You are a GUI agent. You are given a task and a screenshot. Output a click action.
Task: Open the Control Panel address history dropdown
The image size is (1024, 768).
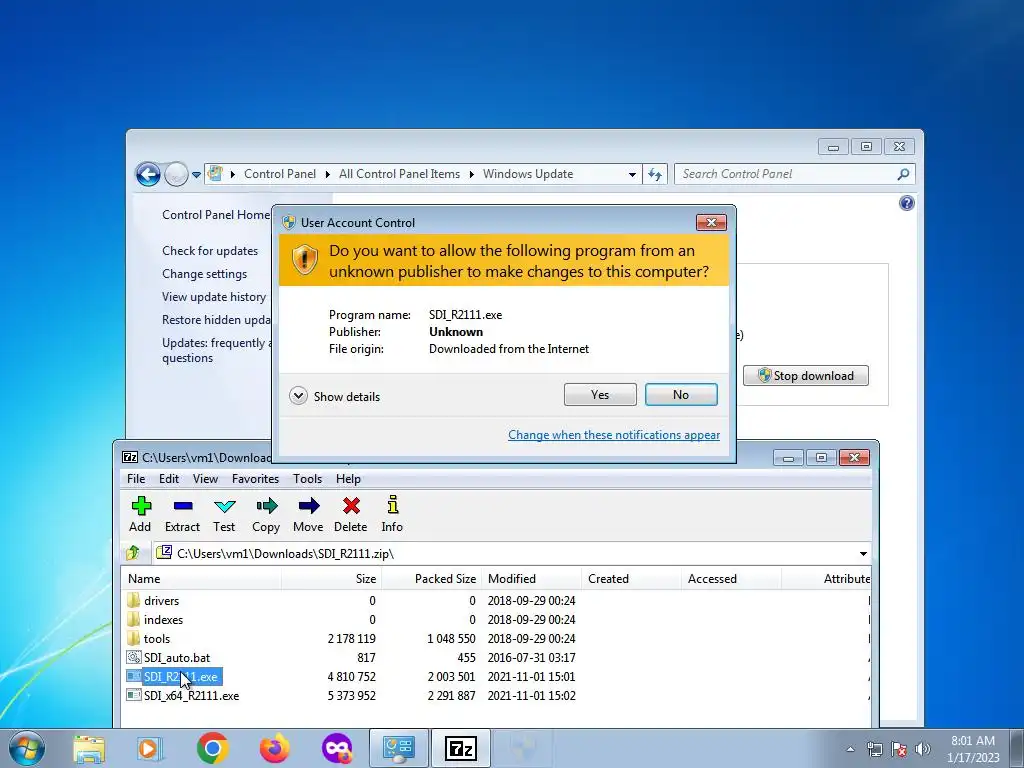pyautogui.click(x=632, y=174)
